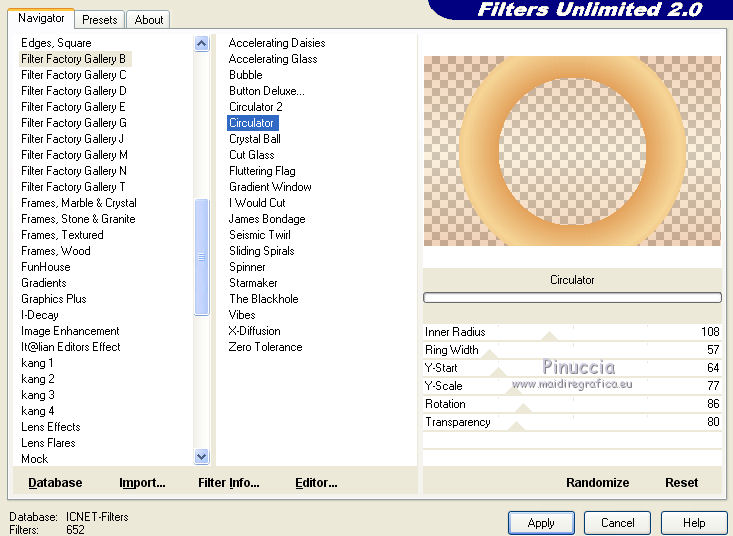Click the category list scroll up arrow

(x=201, y=44)
